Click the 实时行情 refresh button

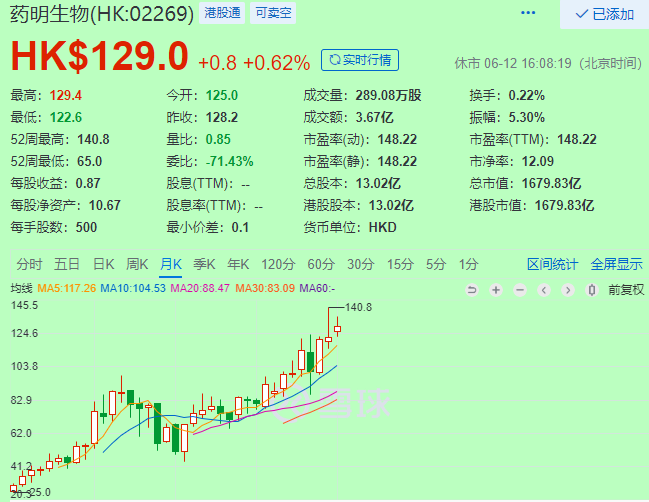pos(360,60)
